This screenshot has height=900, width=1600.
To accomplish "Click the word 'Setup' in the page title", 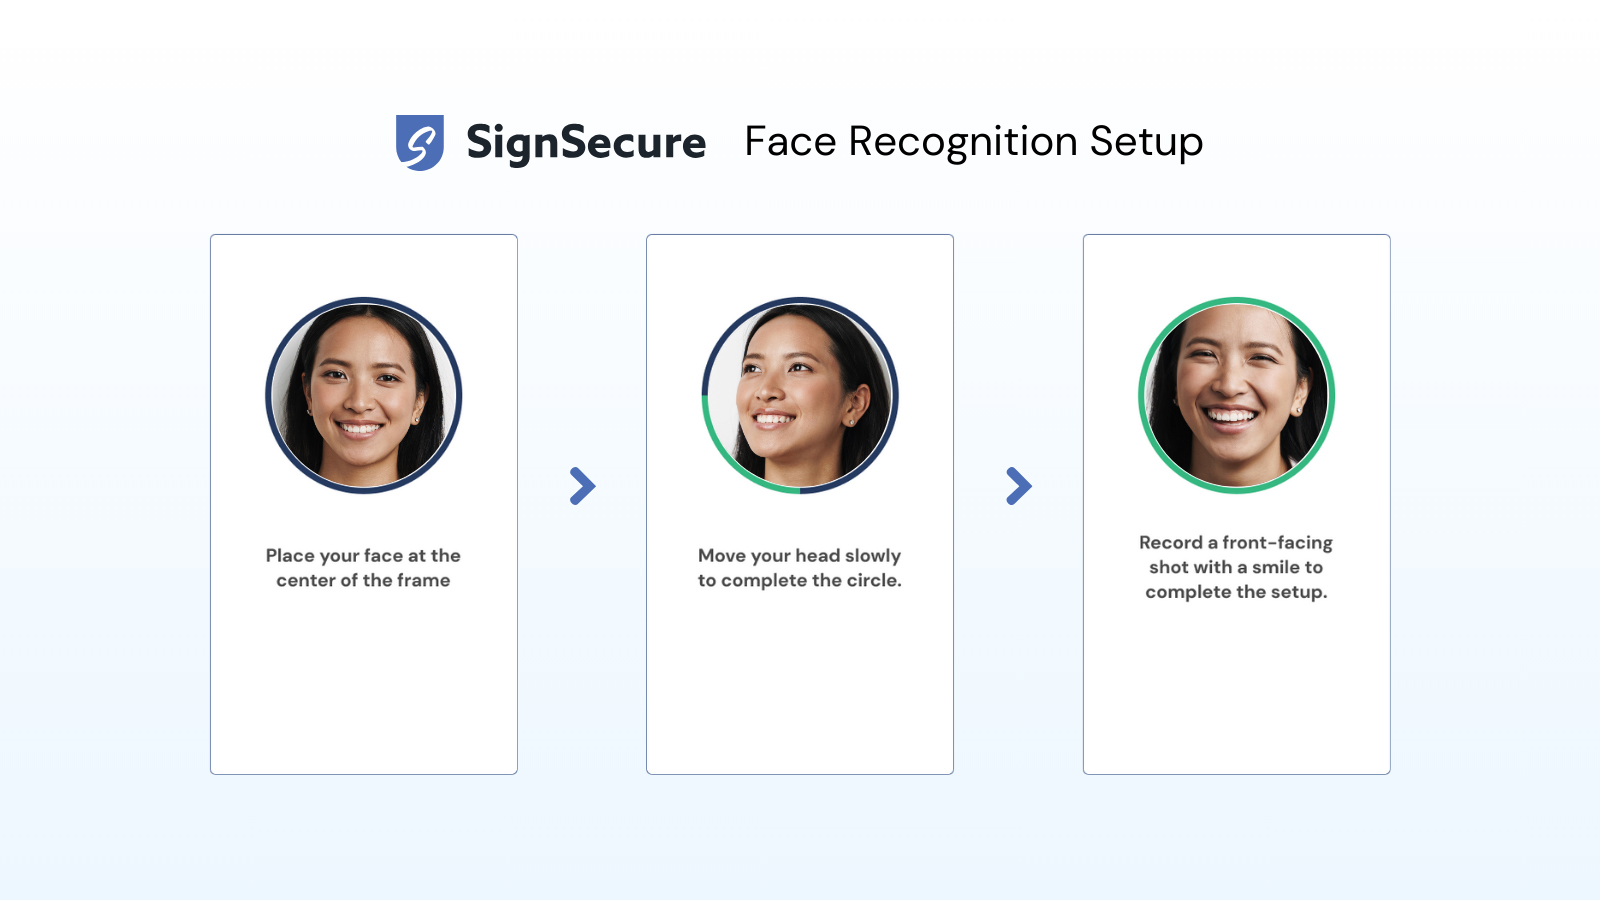I will 1146,142.
